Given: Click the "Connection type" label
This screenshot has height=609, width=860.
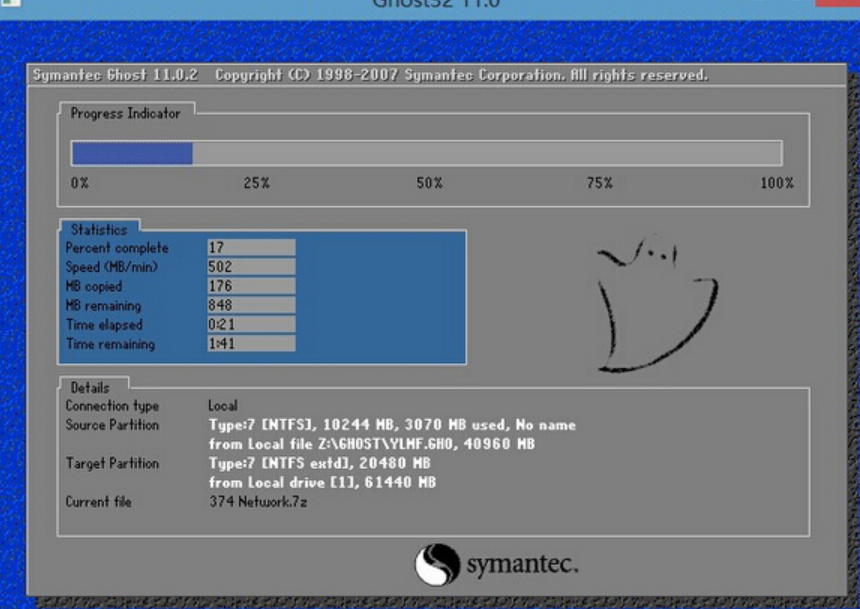Looking at the screenshot, I should coord(112,406).
